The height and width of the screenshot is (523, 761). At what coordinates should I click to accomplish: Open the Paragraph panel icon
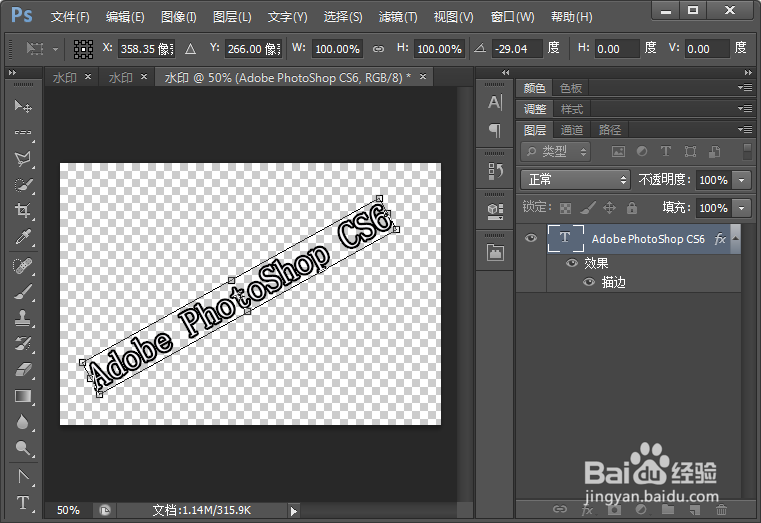pyautogui.click(x=495, y=130)
